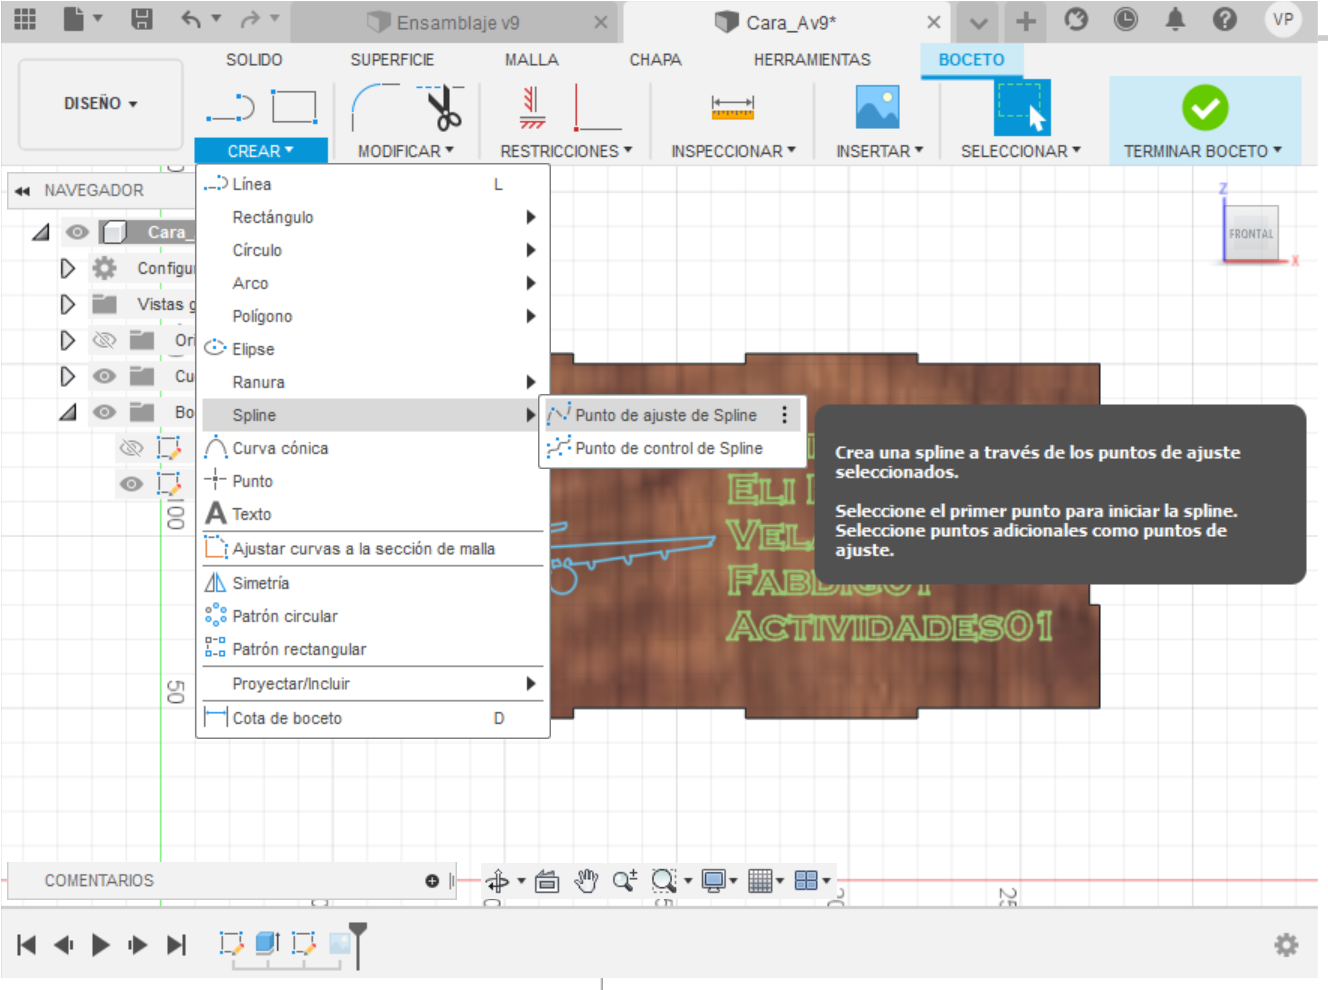
Task: Activate the Pan hand tool
Action: 586,881
